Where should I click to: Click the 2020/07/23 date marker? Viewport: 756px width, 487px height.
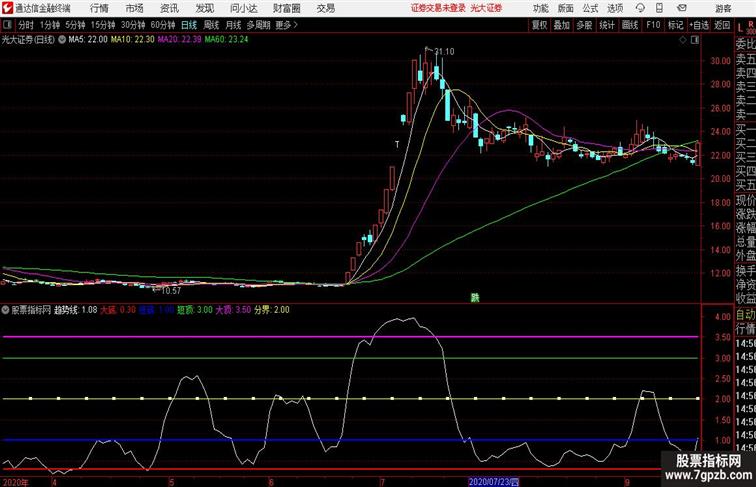(494, 482)
